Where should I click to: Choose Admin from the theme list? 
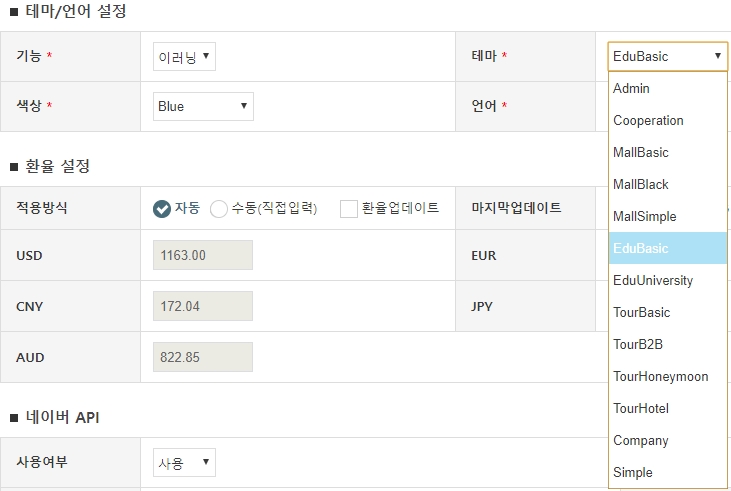[x=668, y=88]
